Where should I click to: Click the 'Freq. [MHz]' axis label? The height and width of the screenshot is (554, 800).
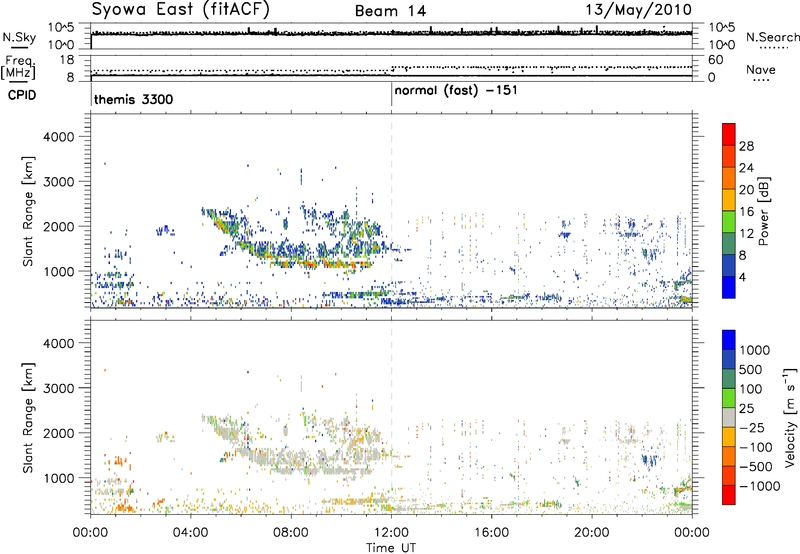[x=19, y=68]
